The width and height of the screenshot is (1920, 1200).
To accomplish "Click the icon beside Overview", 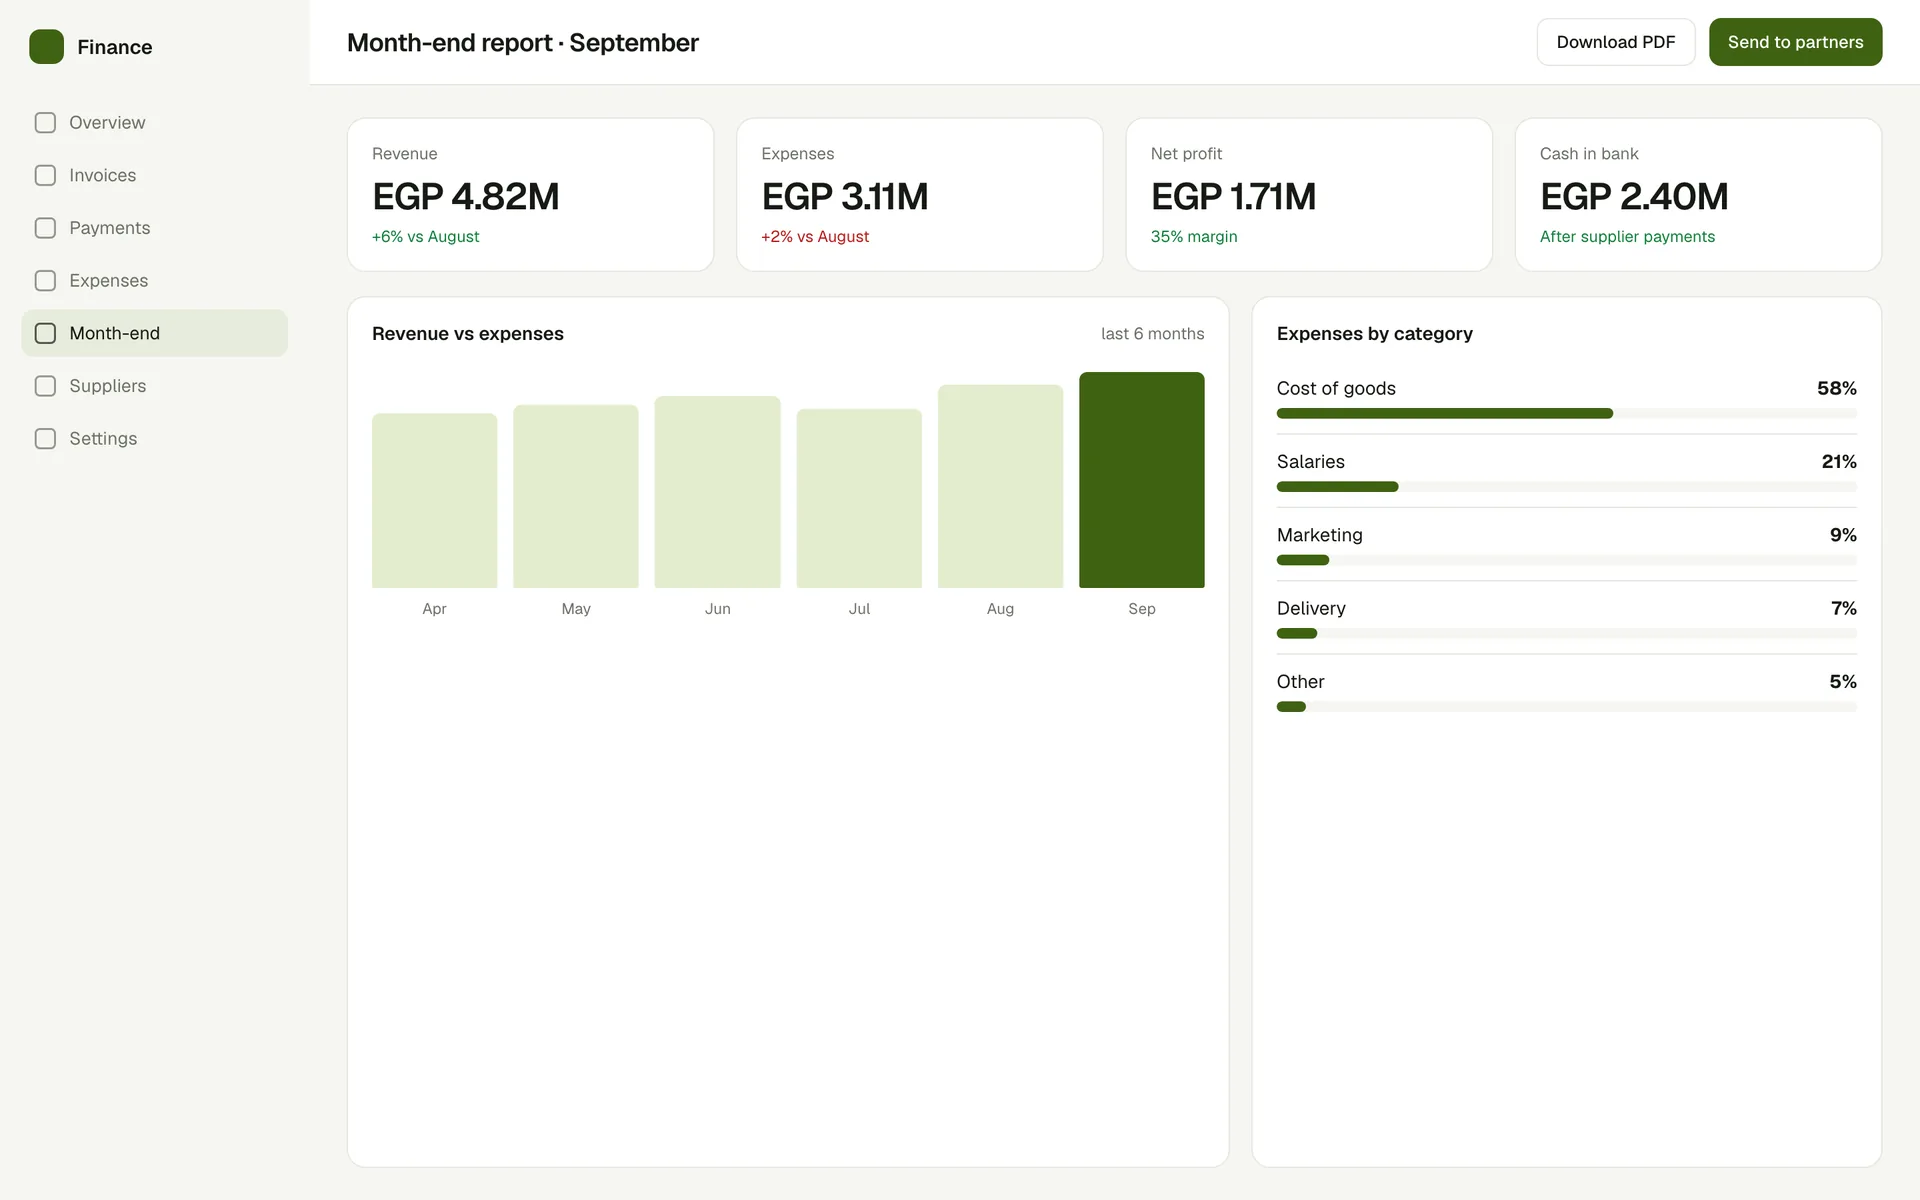I will point(45,123).
